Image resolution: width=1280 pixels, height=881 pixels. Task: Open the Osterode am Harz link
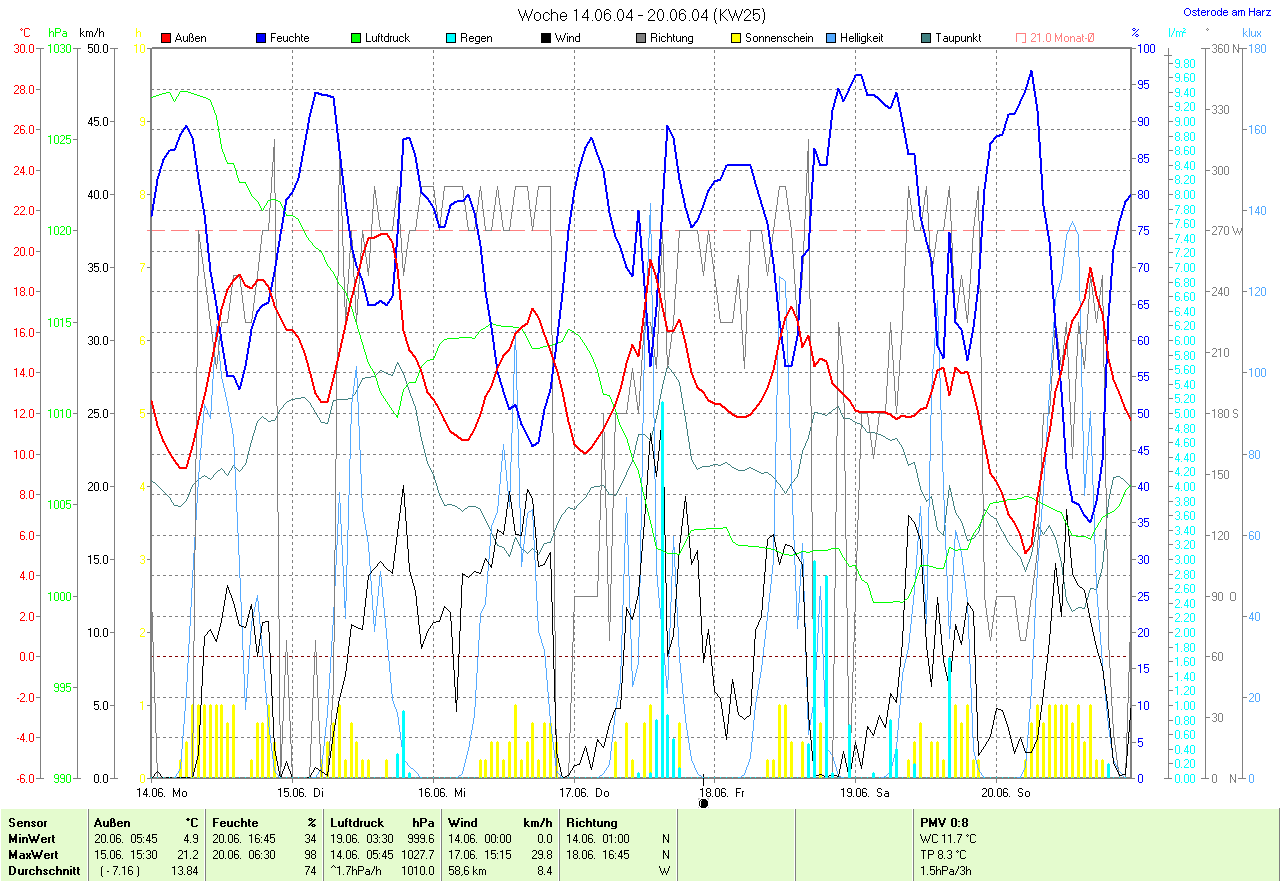(1228, 13)
